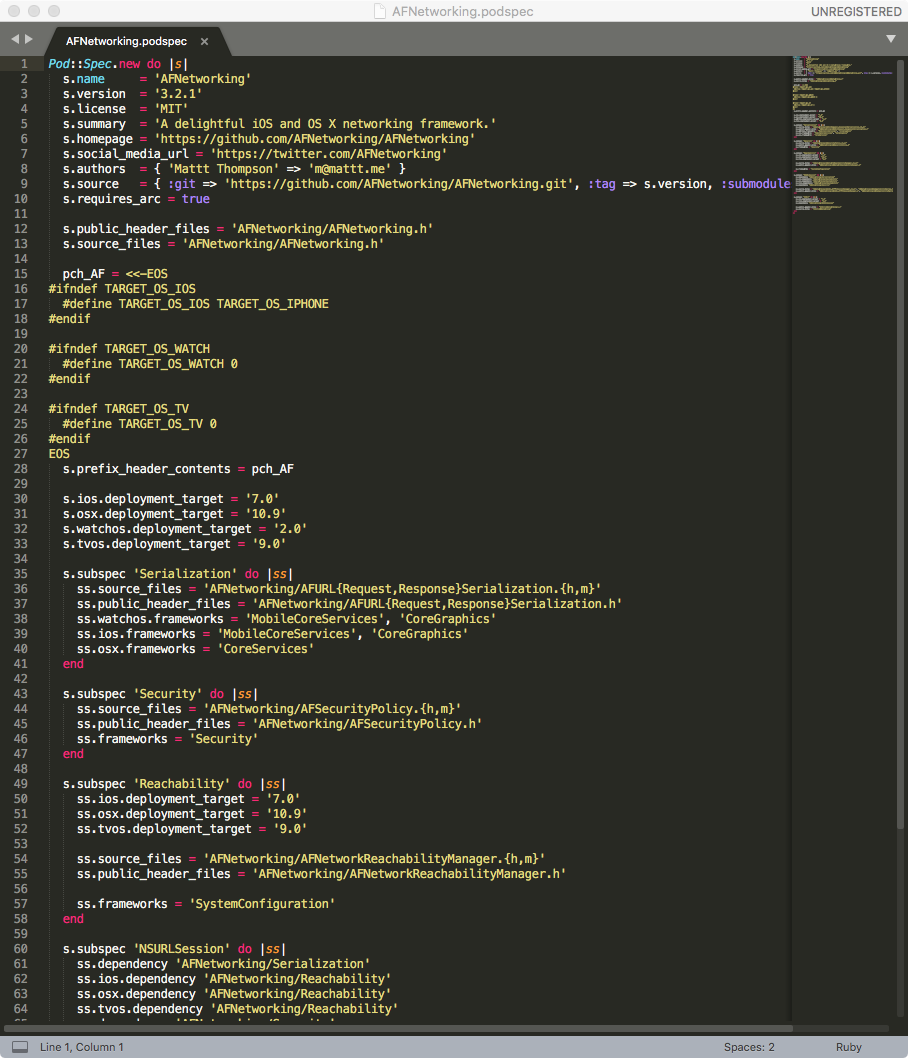Click the AFNetworking.podspec window title
908x1058 pixels.
pyautogui.click(x=463, y=11)
